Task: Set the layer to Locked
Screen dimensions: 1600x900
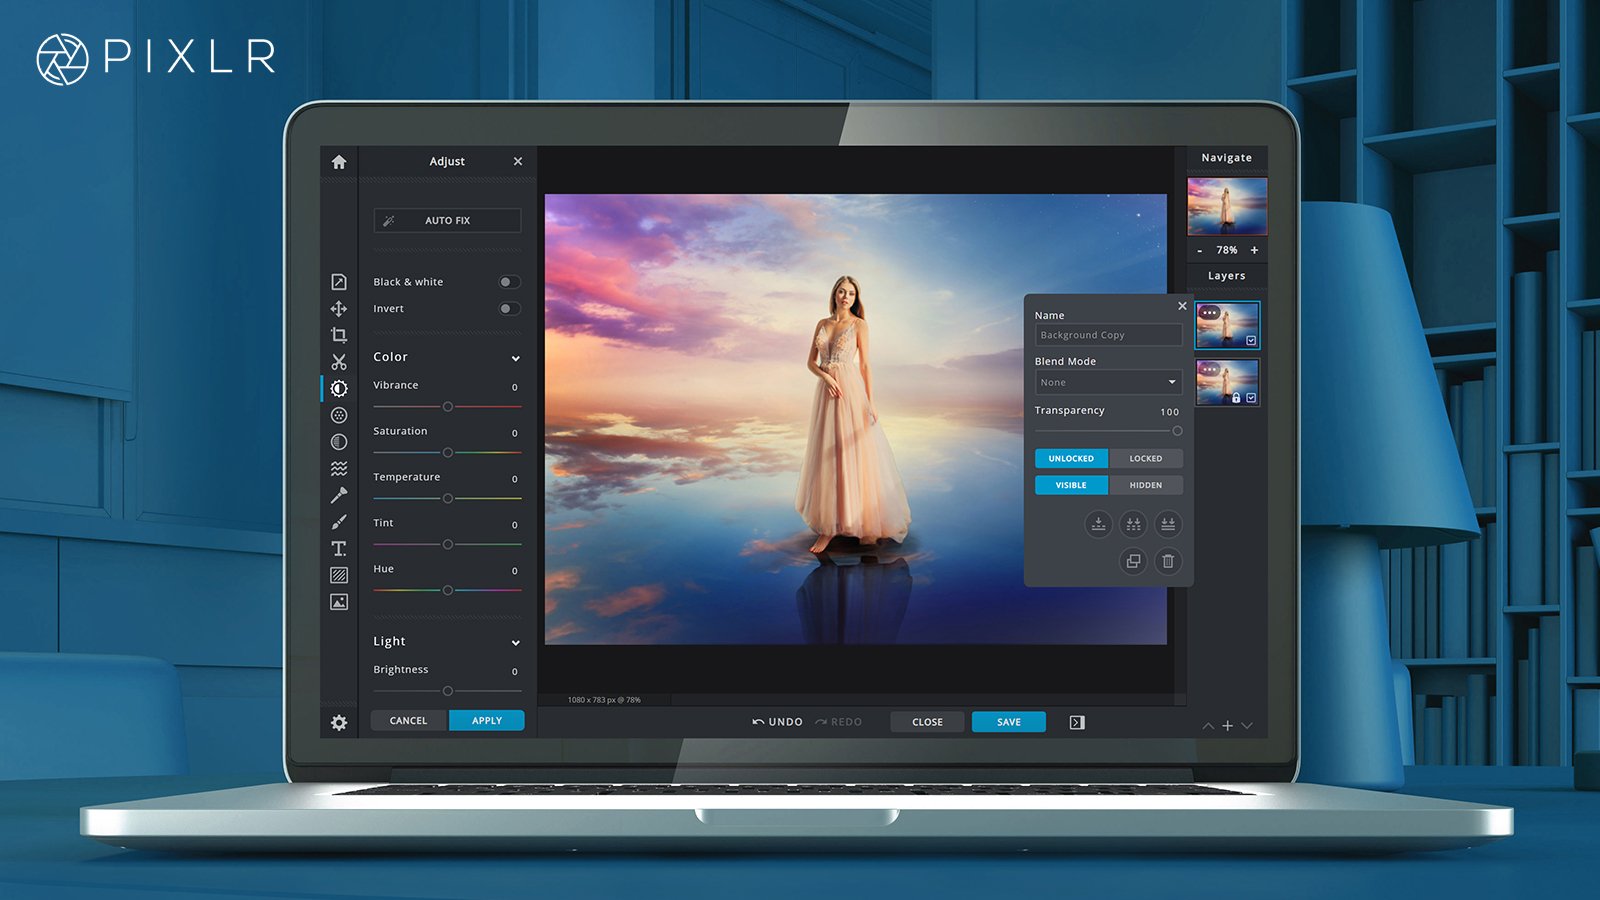Action: (x=1145, y=458)
